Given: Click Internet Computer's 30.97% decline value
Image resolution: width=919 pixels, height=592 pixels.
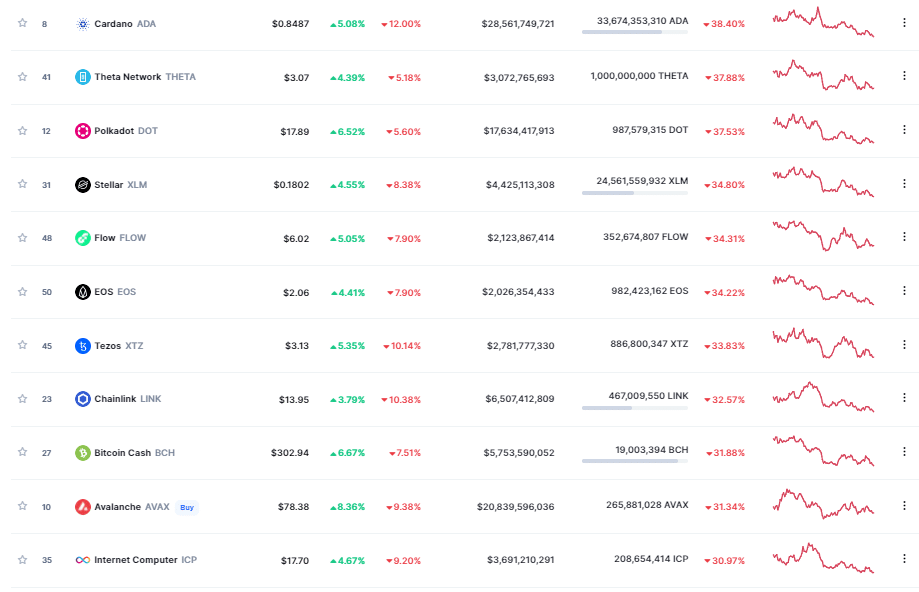Looking at the screenshot, I should (x=724, y=561).
